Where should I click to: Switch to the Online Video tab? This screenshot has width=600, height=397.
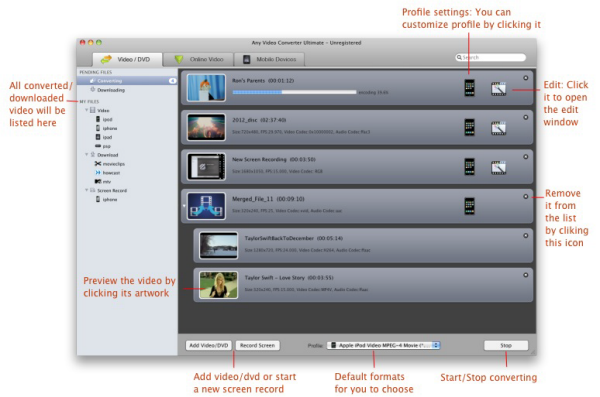[198, 59]
